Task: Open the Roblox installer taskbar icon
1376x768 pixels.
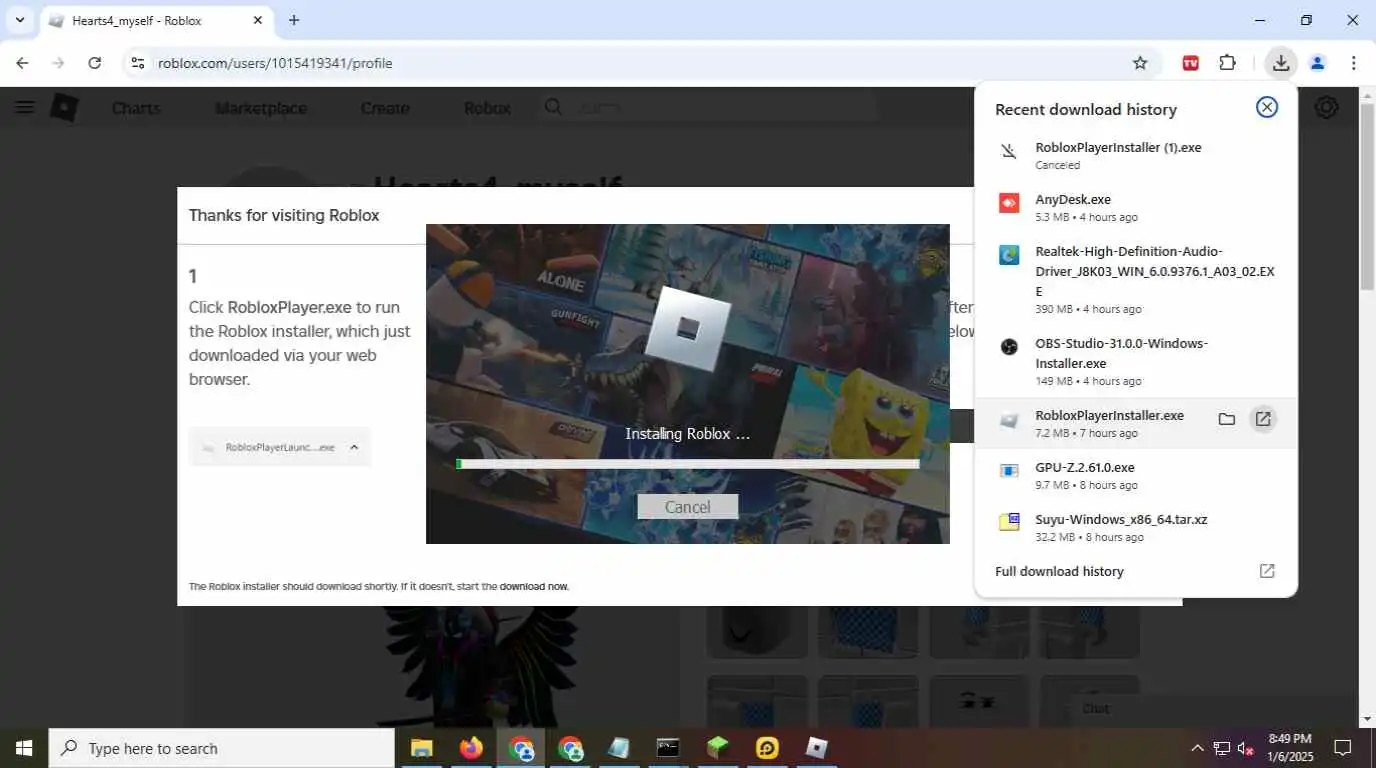Action: [x=817, y=748]
